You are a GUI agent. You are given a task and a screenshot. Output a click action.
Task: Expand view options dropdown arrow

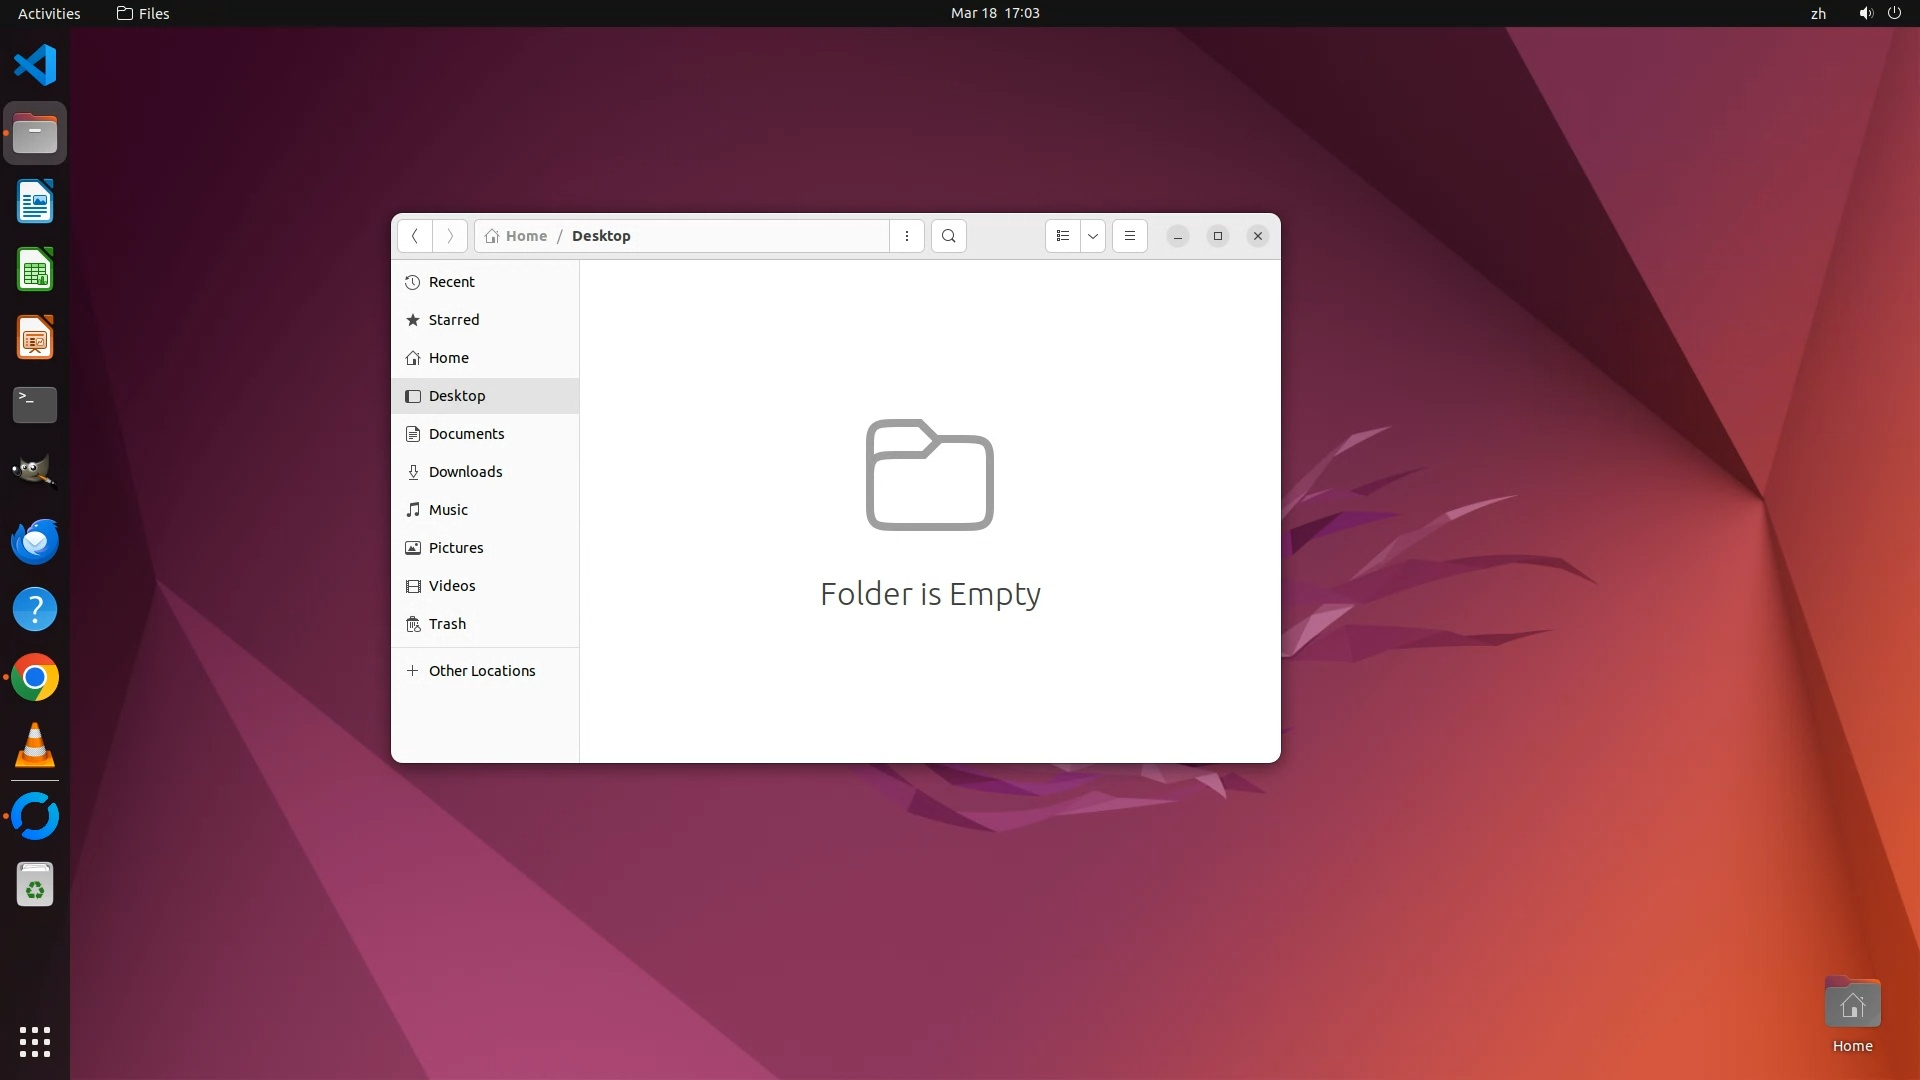point(1093,236)
